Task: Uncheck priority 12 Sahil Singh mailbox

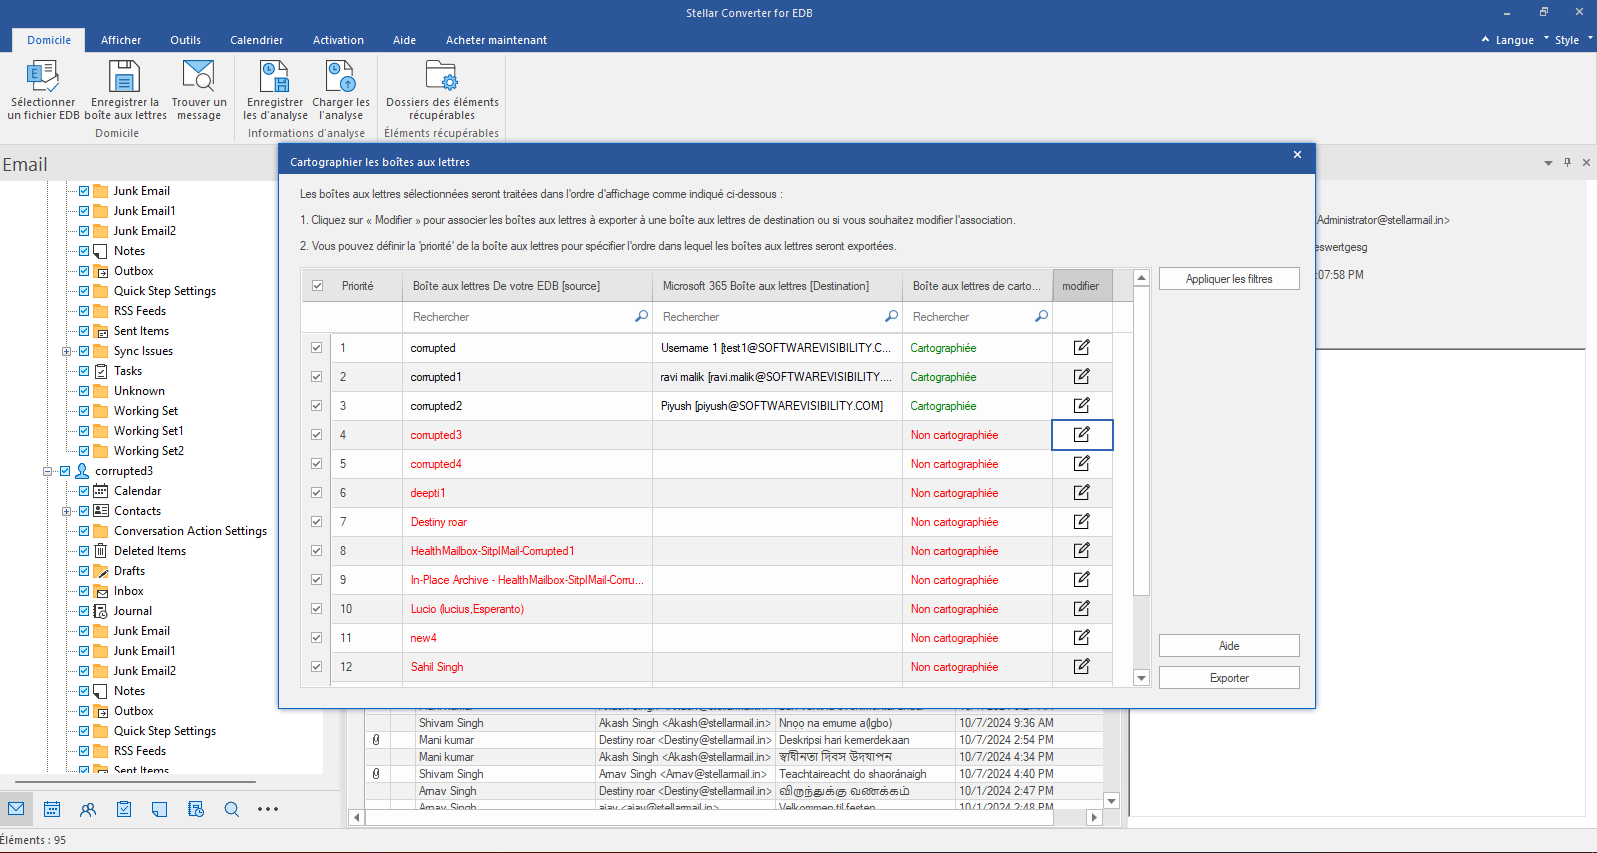Action: click(317, 667)
